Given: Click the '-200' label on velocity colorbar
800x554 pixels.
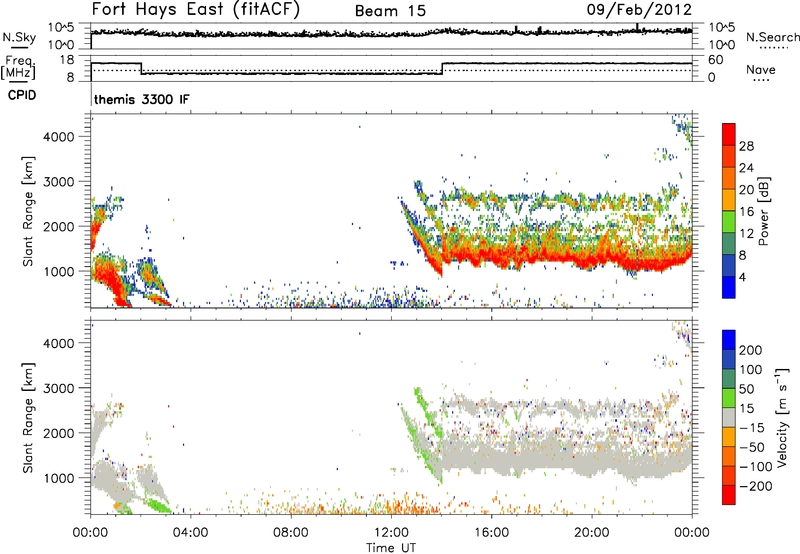Looking at the screenshot, I should (756, 486).
